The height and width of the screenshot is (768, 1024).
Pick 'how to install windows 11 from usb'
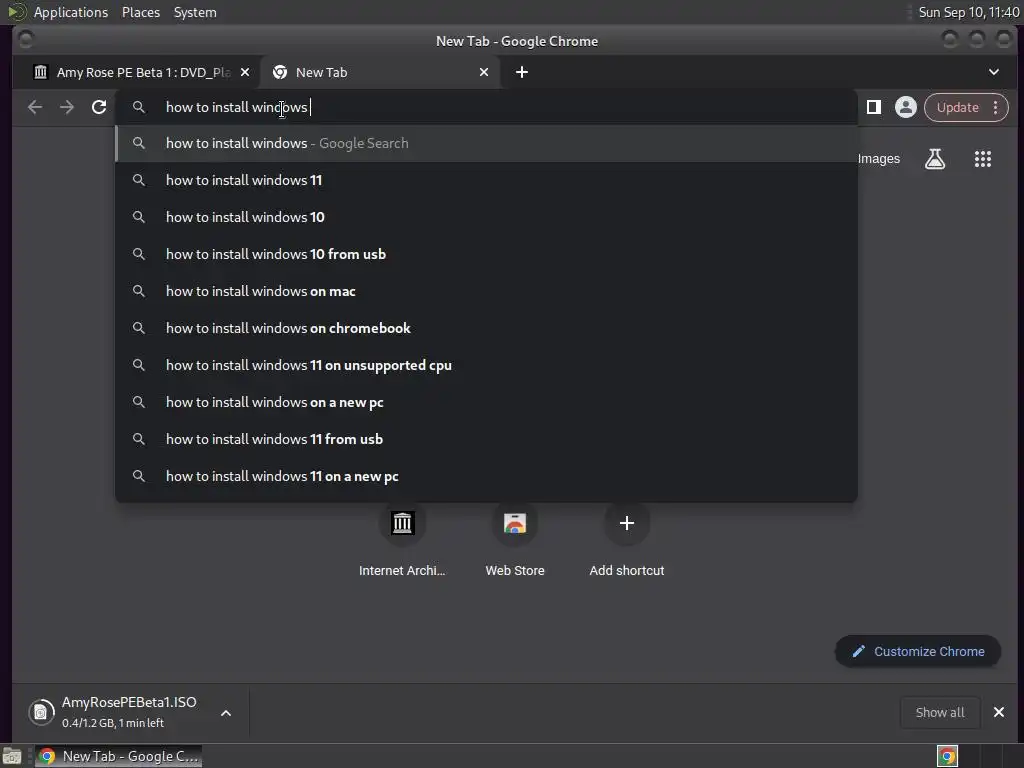tap(486, 439)
